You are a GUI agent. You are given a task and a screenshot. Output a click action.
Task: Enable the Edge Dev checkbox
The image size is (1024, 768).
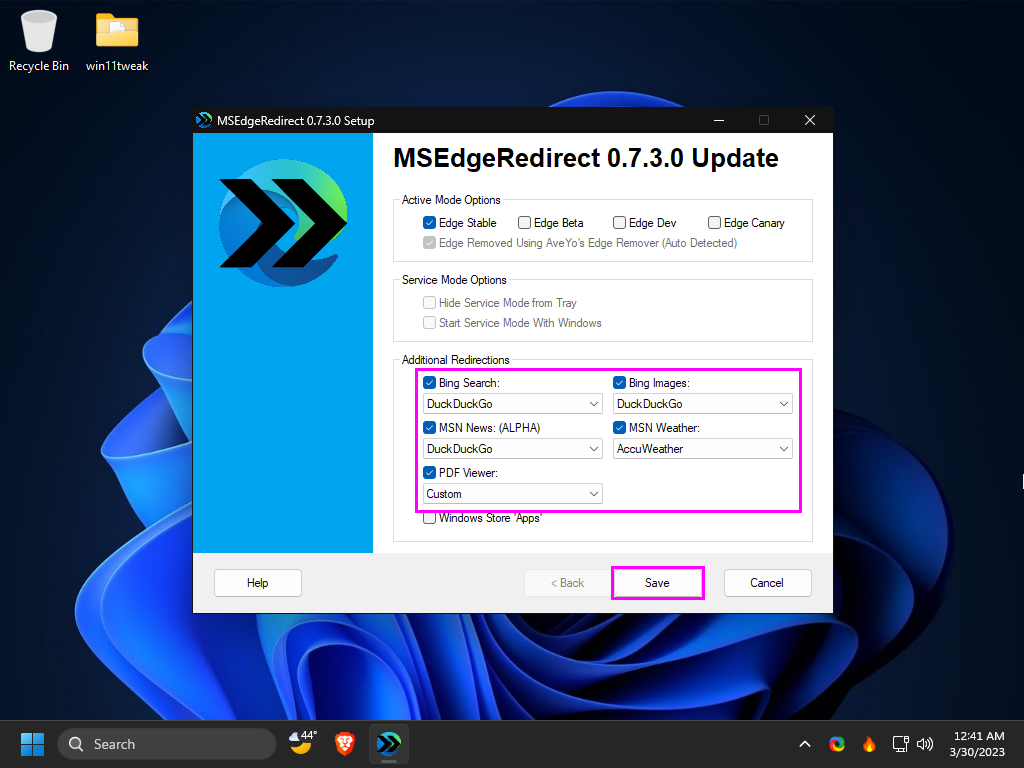(x=619, y=223)
